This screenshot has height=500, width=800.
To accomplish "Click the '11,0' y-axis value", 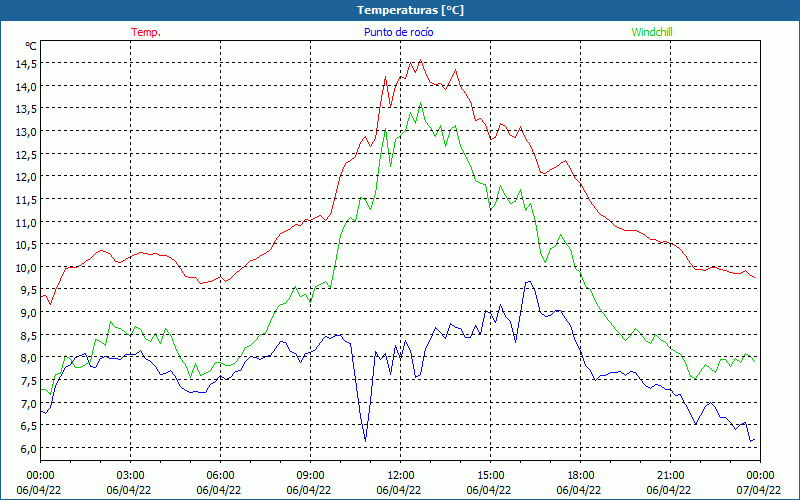I will (x=27, y=222).
